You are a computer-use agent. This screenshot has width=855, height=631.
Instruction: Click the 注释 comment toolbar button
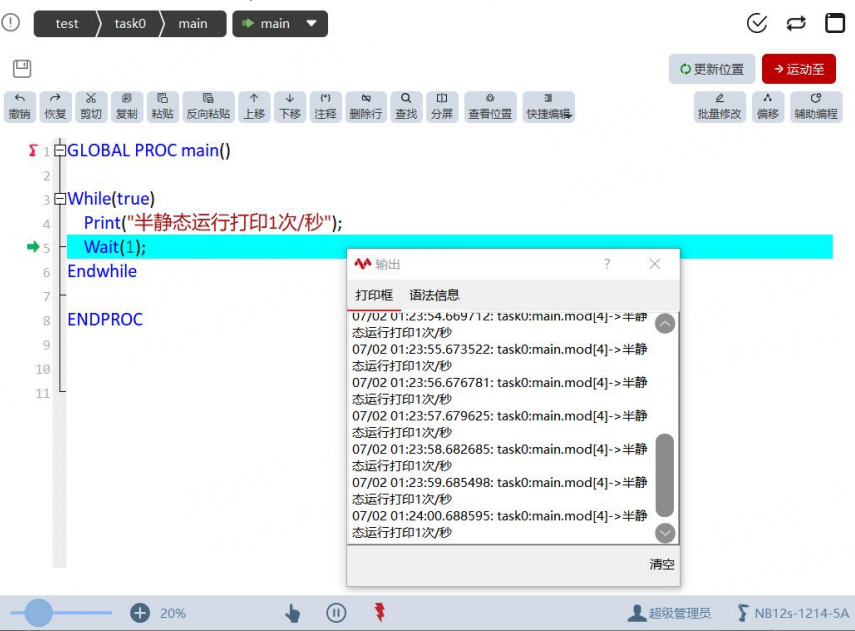click(x=326, y=106)
